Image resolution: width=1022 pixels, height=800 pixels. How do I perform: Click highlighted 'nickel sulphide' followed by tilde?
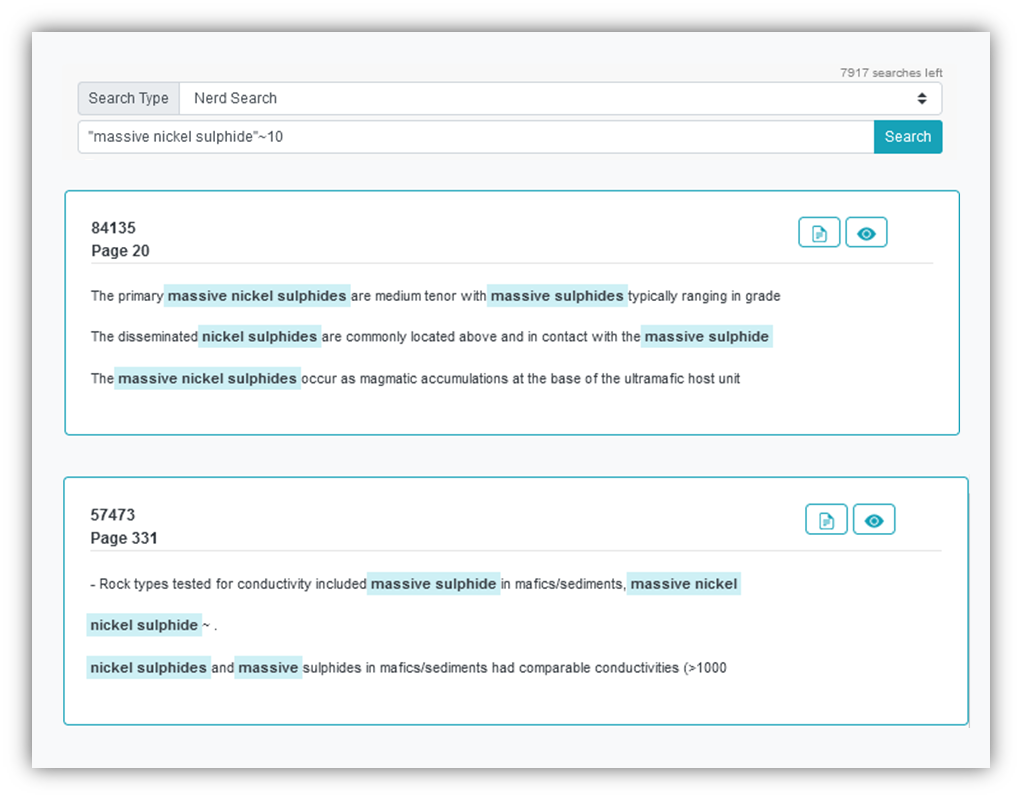pyautogui.click(x=144, y=625)
